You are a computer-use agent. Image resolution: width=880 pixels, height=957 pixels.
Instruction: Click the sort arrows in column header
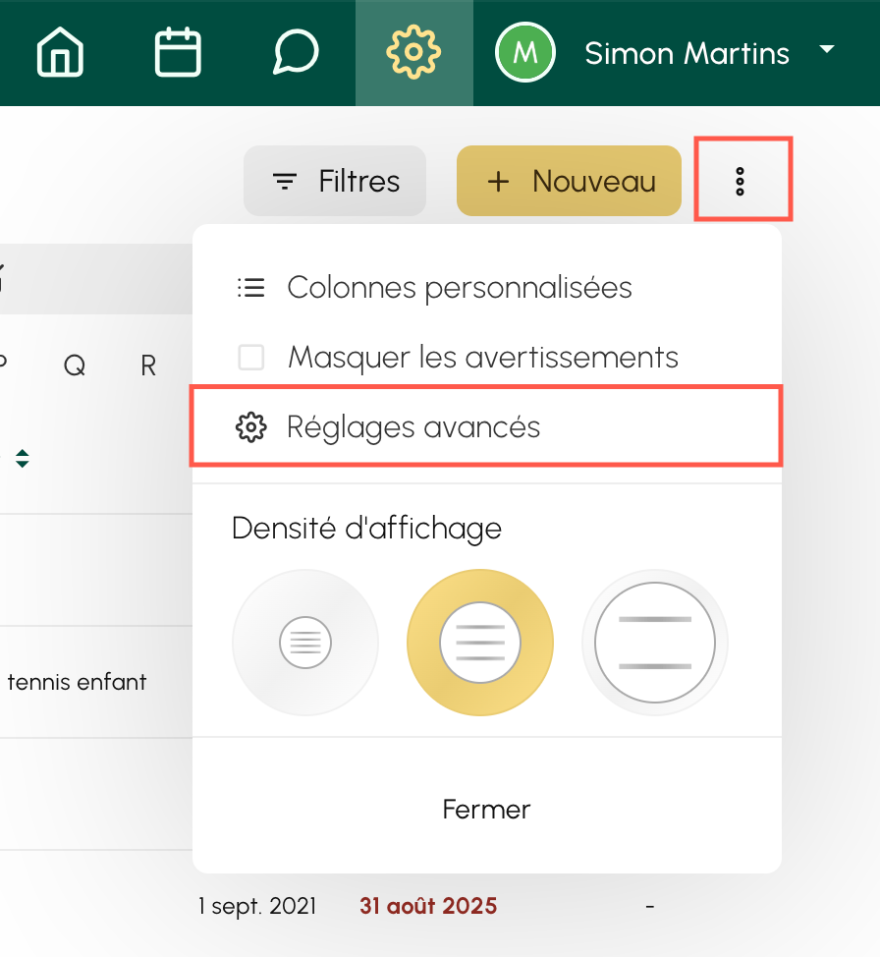pyautogui.click(x=22, y=459)
